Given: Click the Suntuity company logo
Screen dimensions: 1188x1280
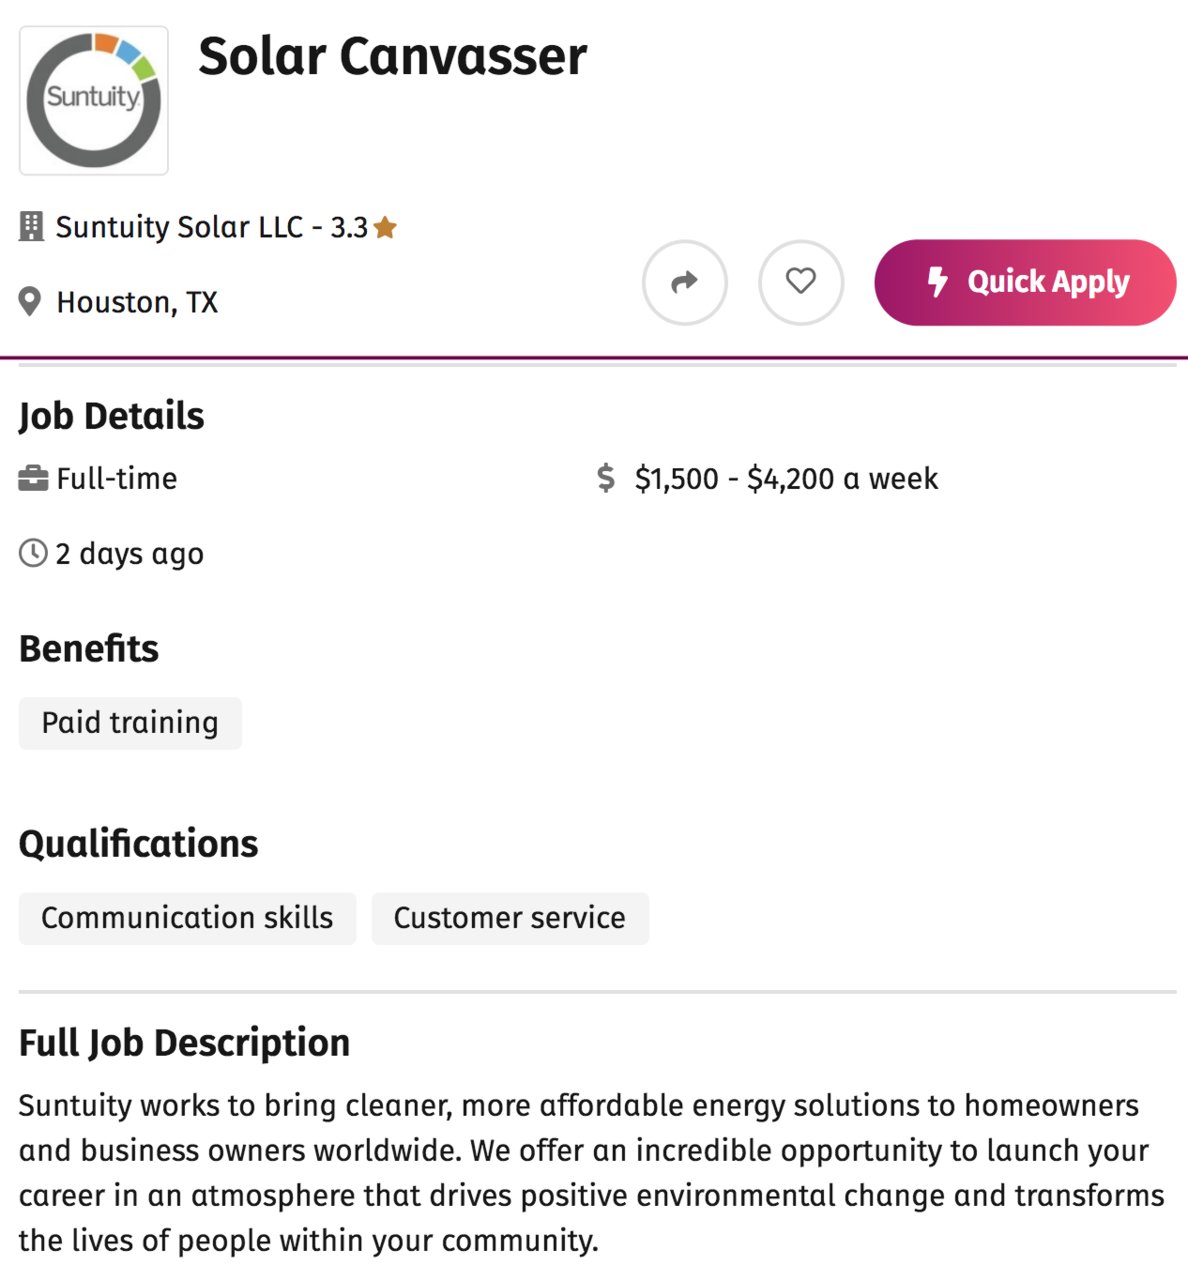Looking at the screenshot, I should coord(94,100).
